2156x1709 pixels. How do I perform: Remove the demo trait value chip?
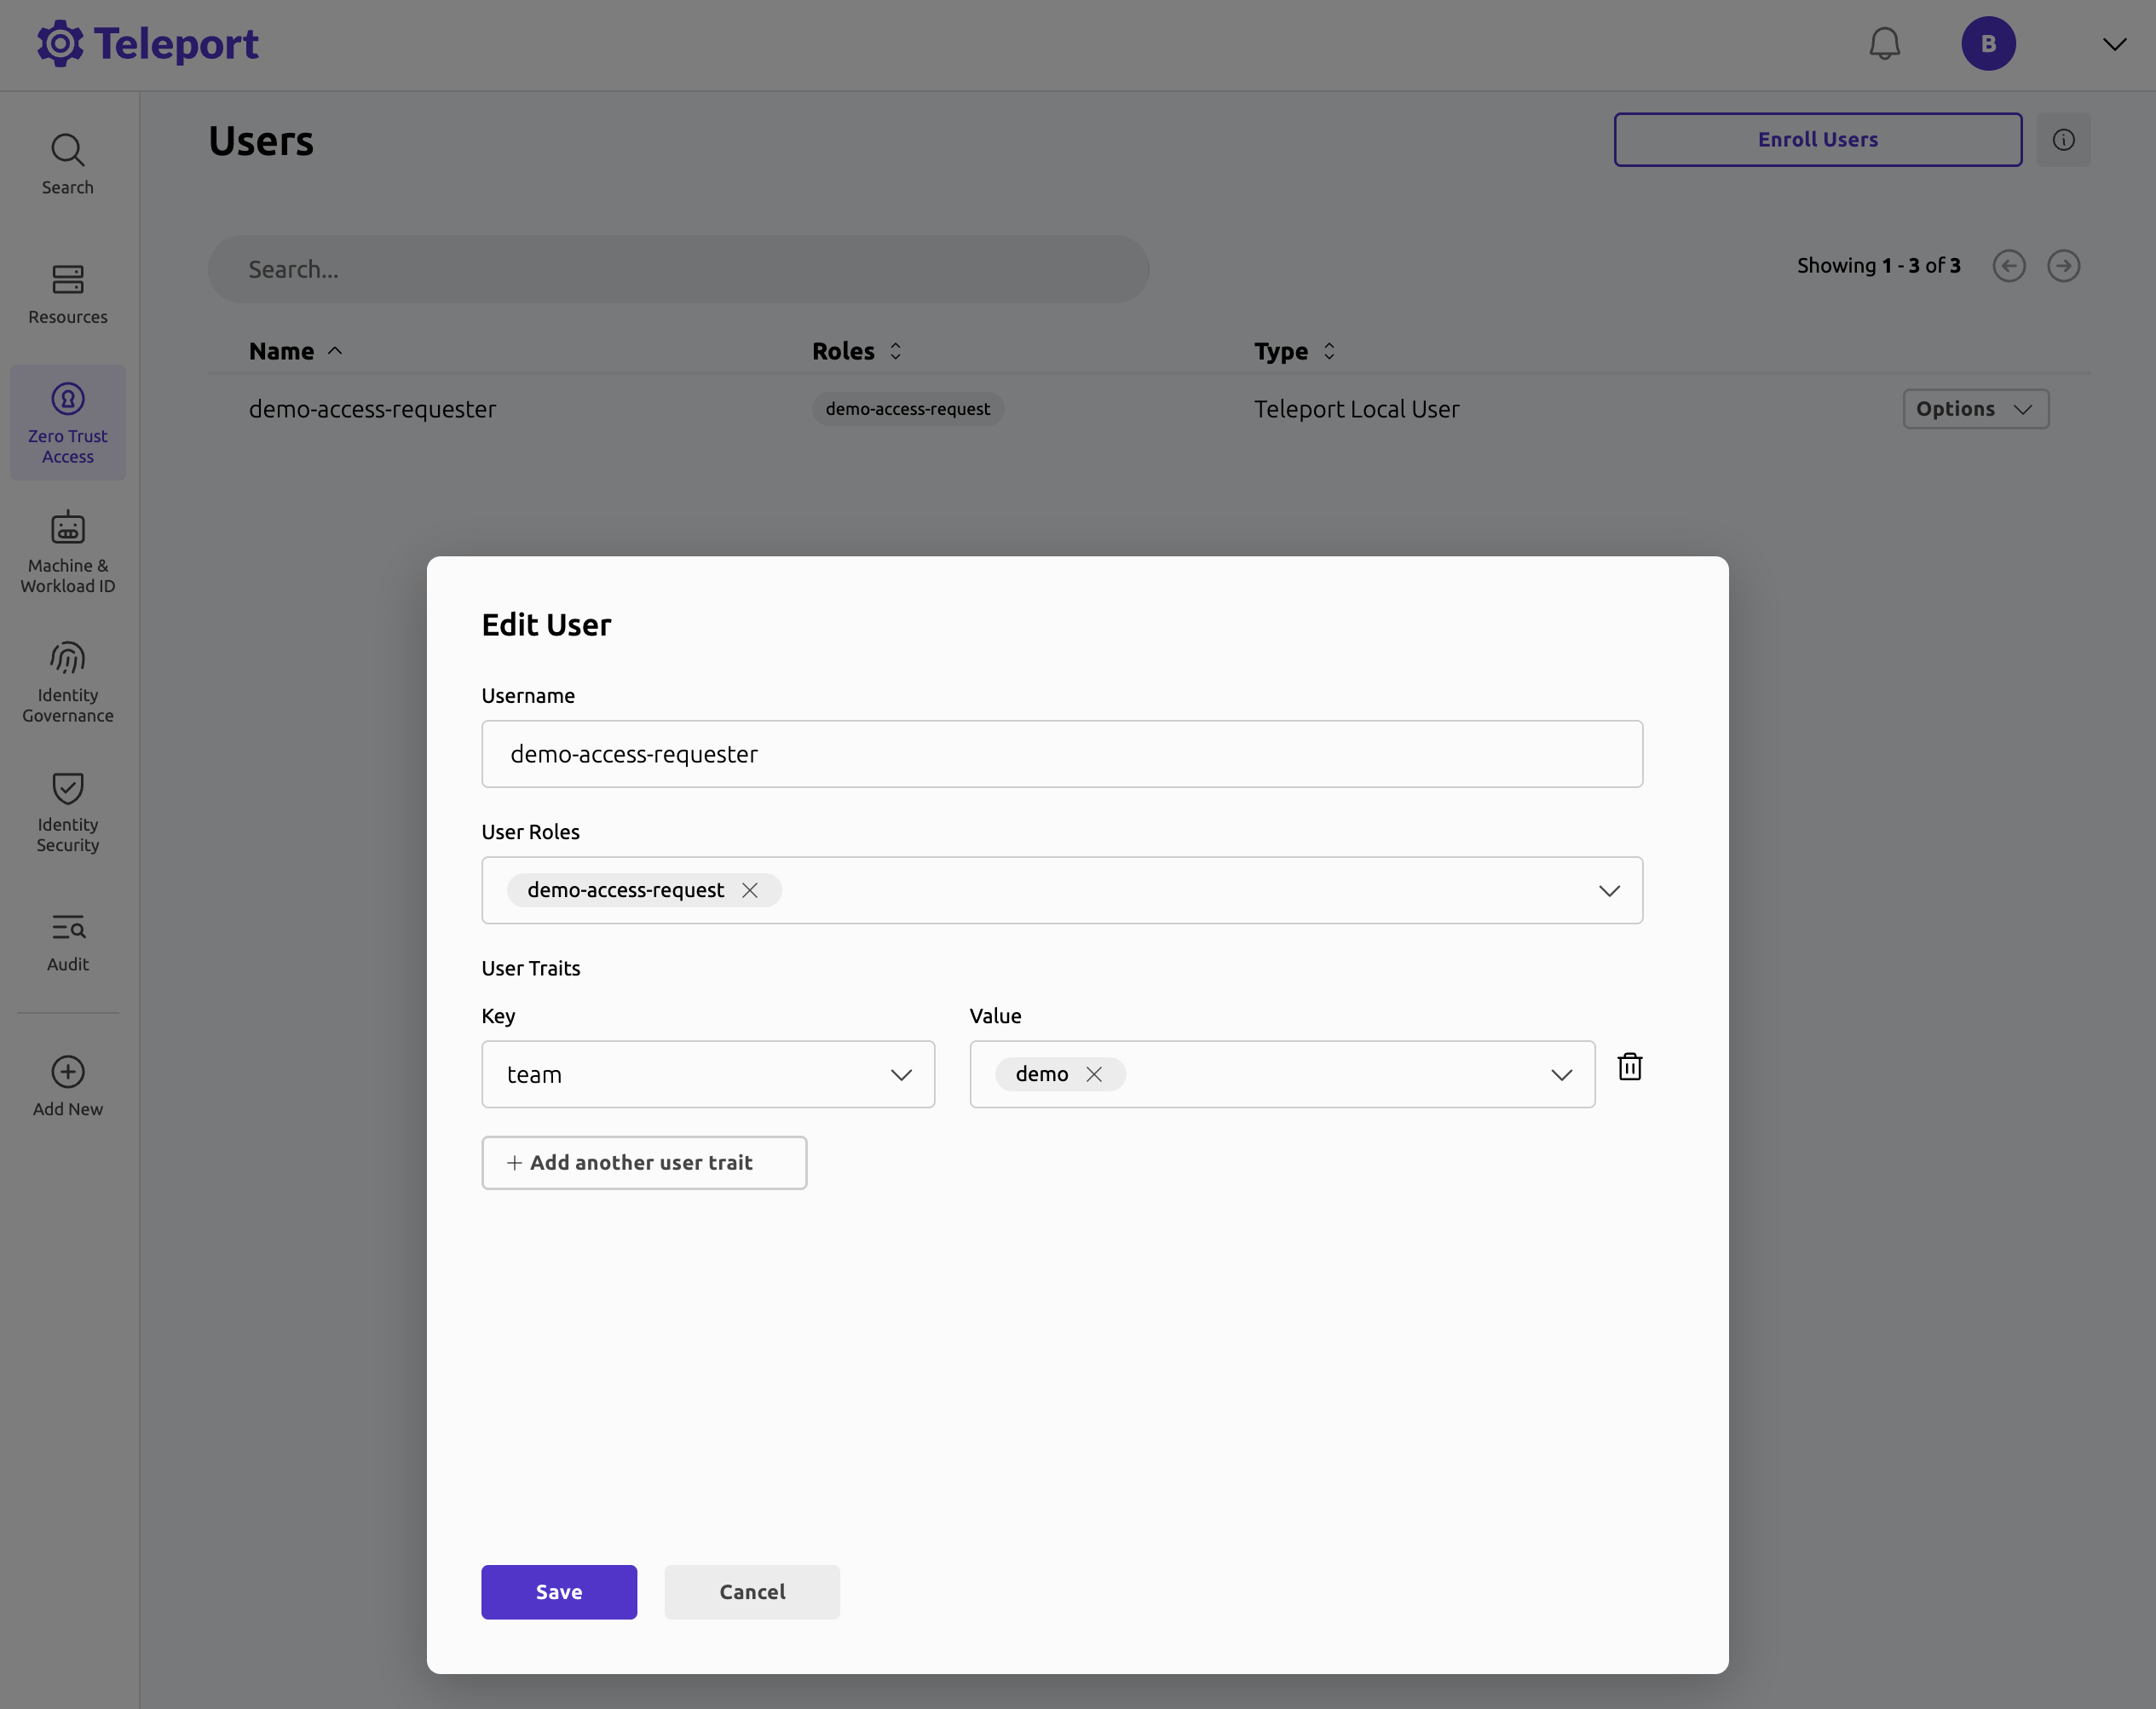(x=1093, y=1074)
